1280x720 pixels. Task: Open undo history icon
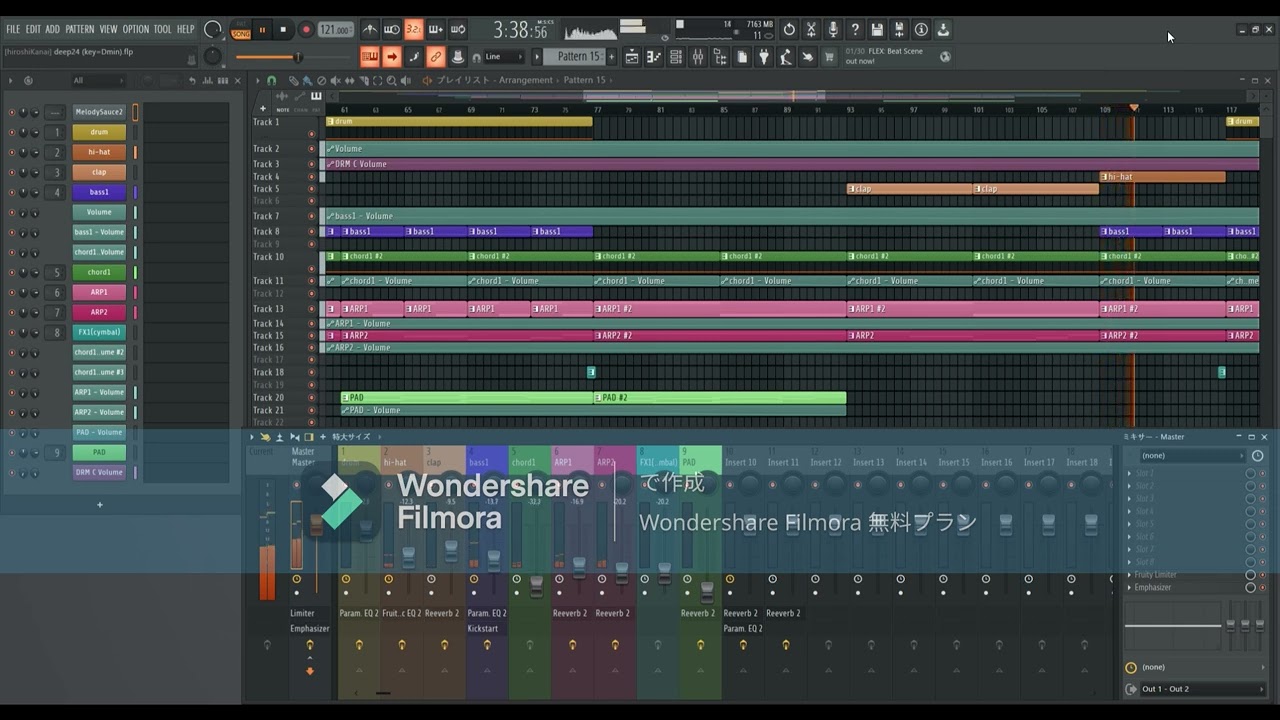[789, 30]
